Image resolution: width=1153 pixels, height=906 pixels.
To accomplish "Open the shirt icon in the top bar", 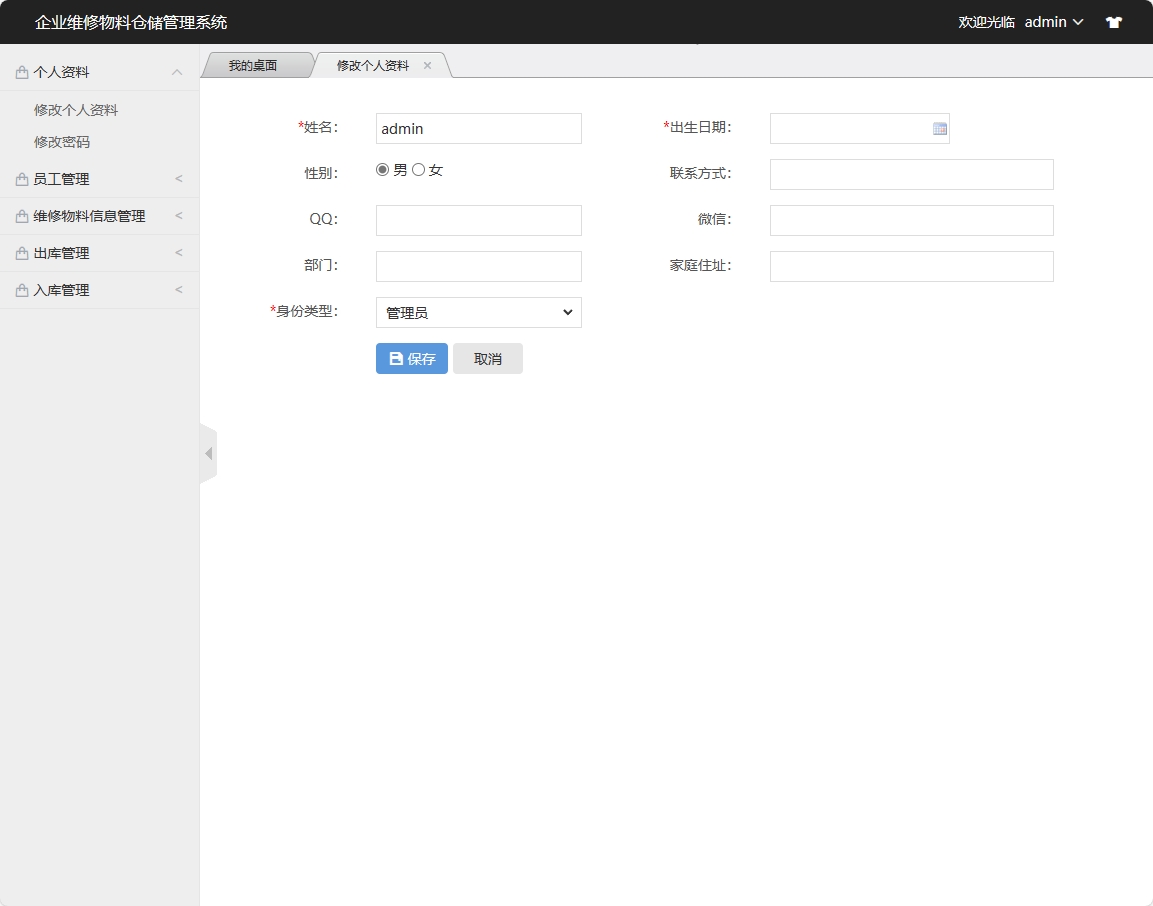I will [1113, 21].
